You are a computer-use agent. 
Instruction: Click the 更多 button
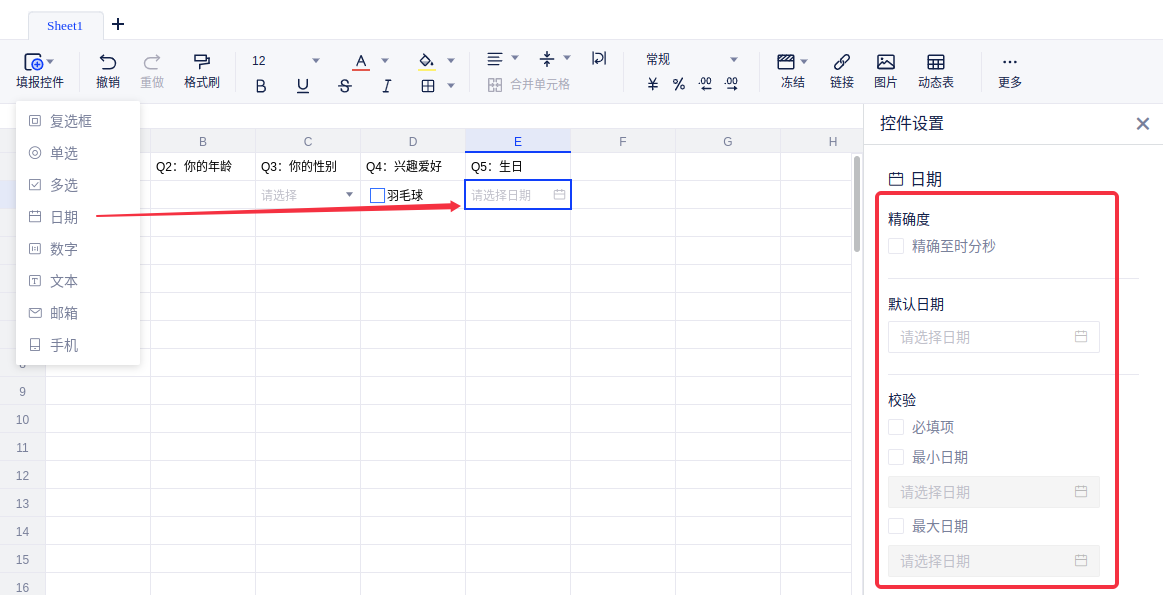(1009, 70)
